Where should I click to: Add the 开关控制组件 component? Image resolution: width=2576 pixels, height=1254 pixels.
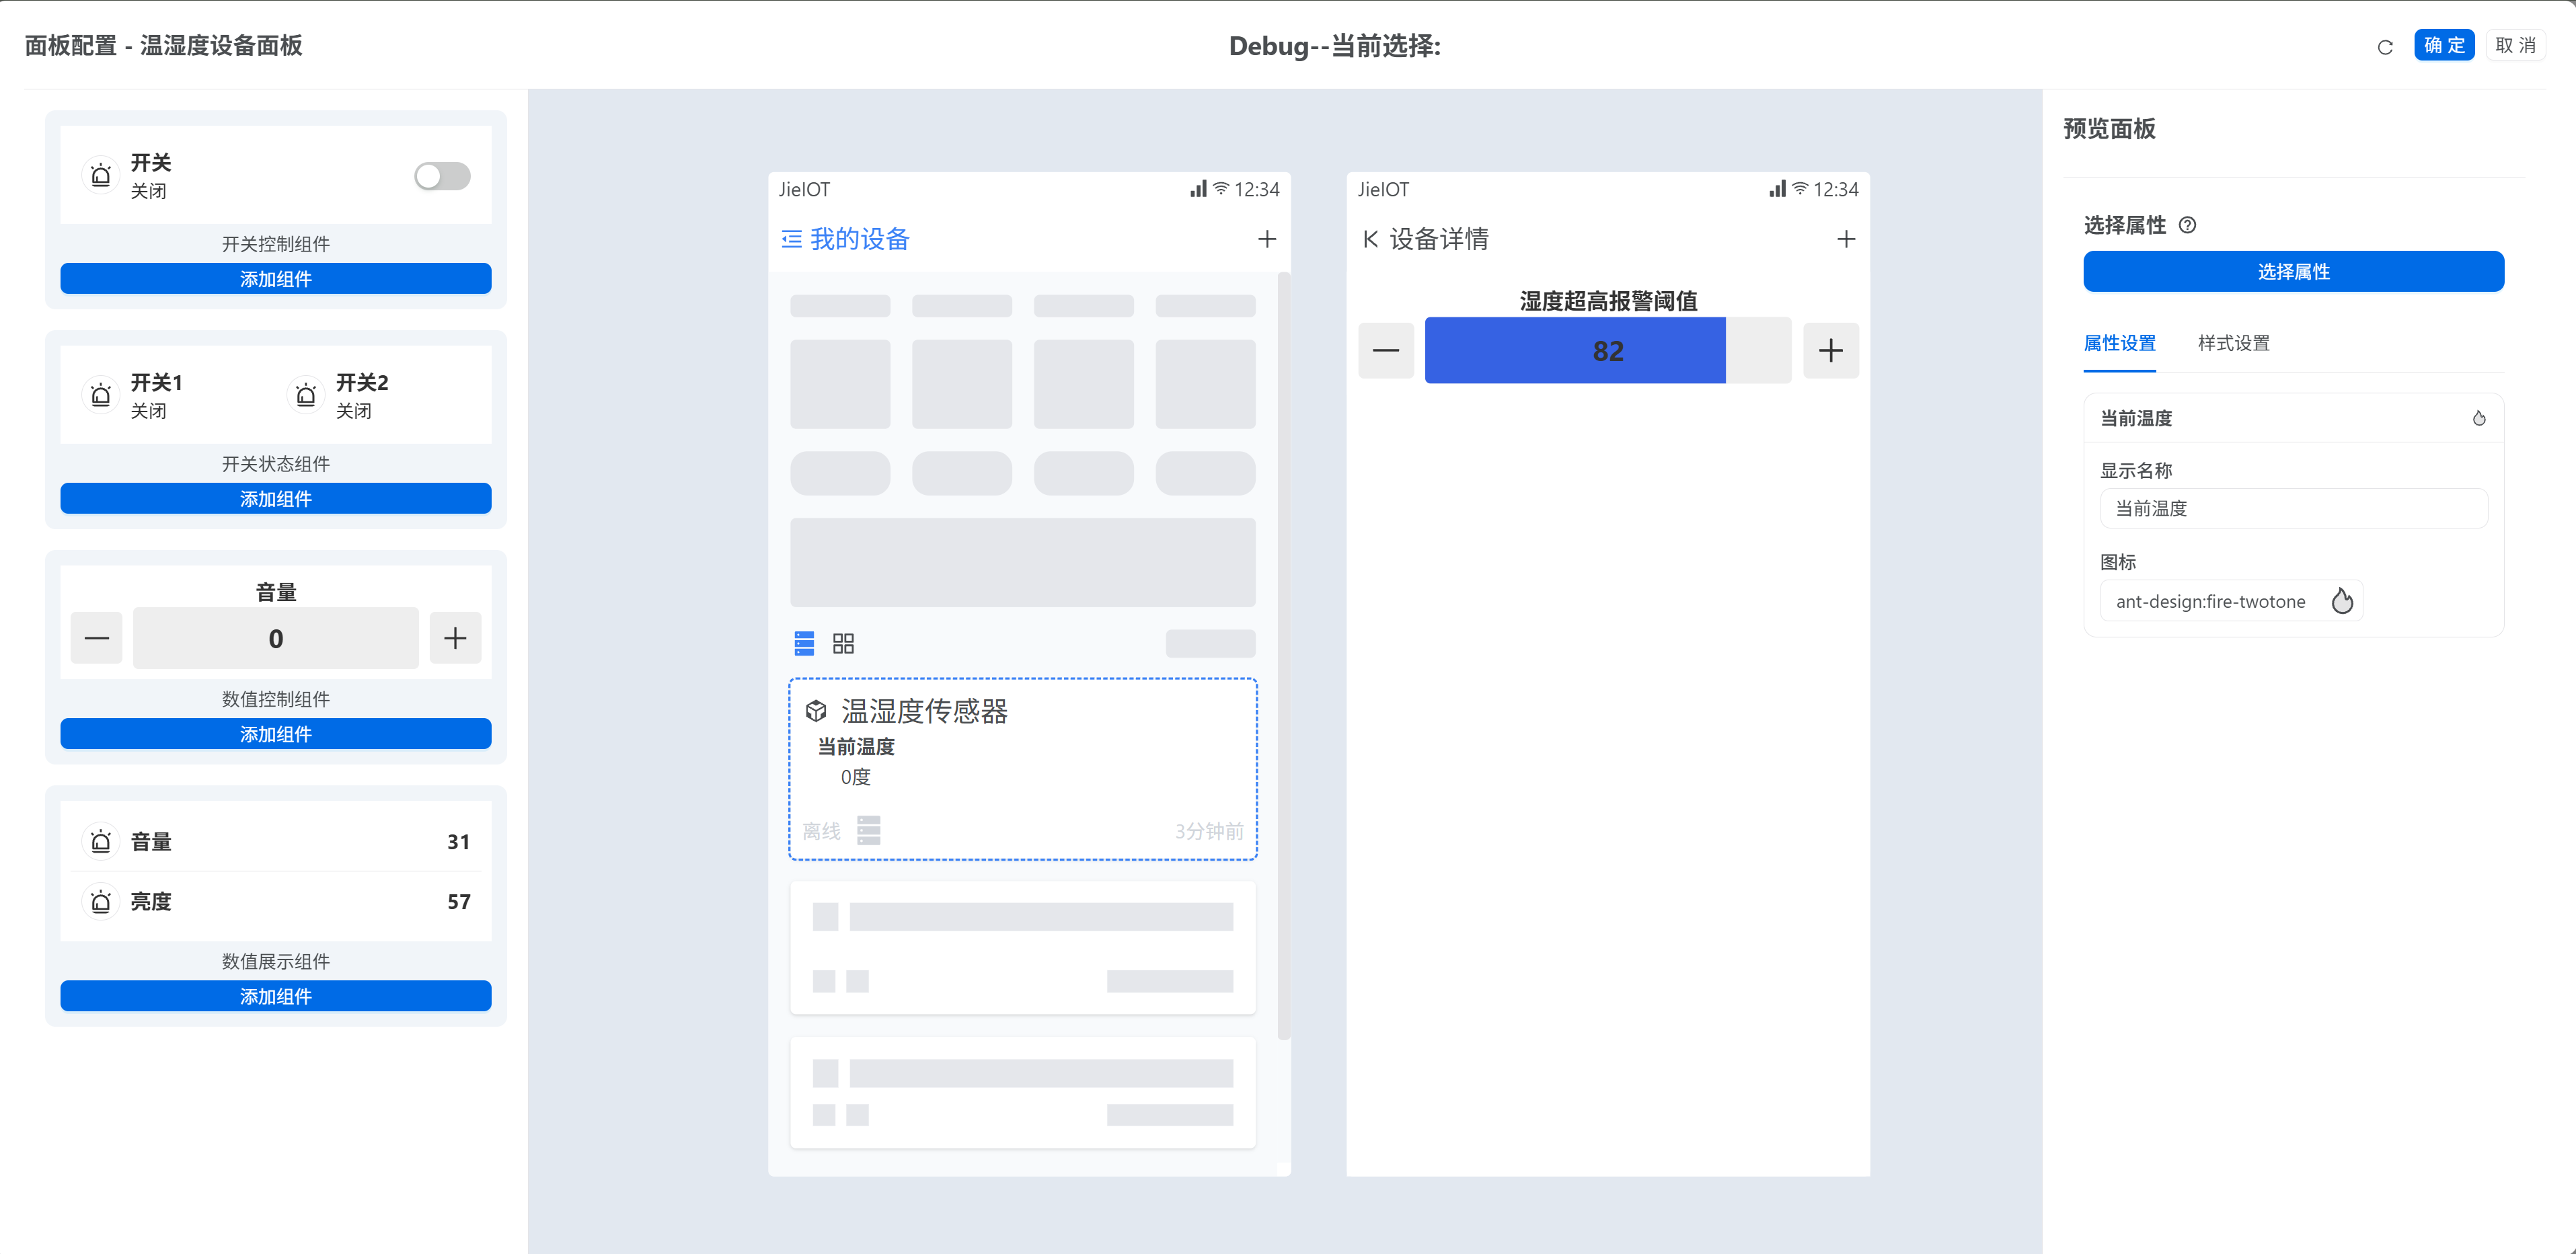(x=275, y=279)
